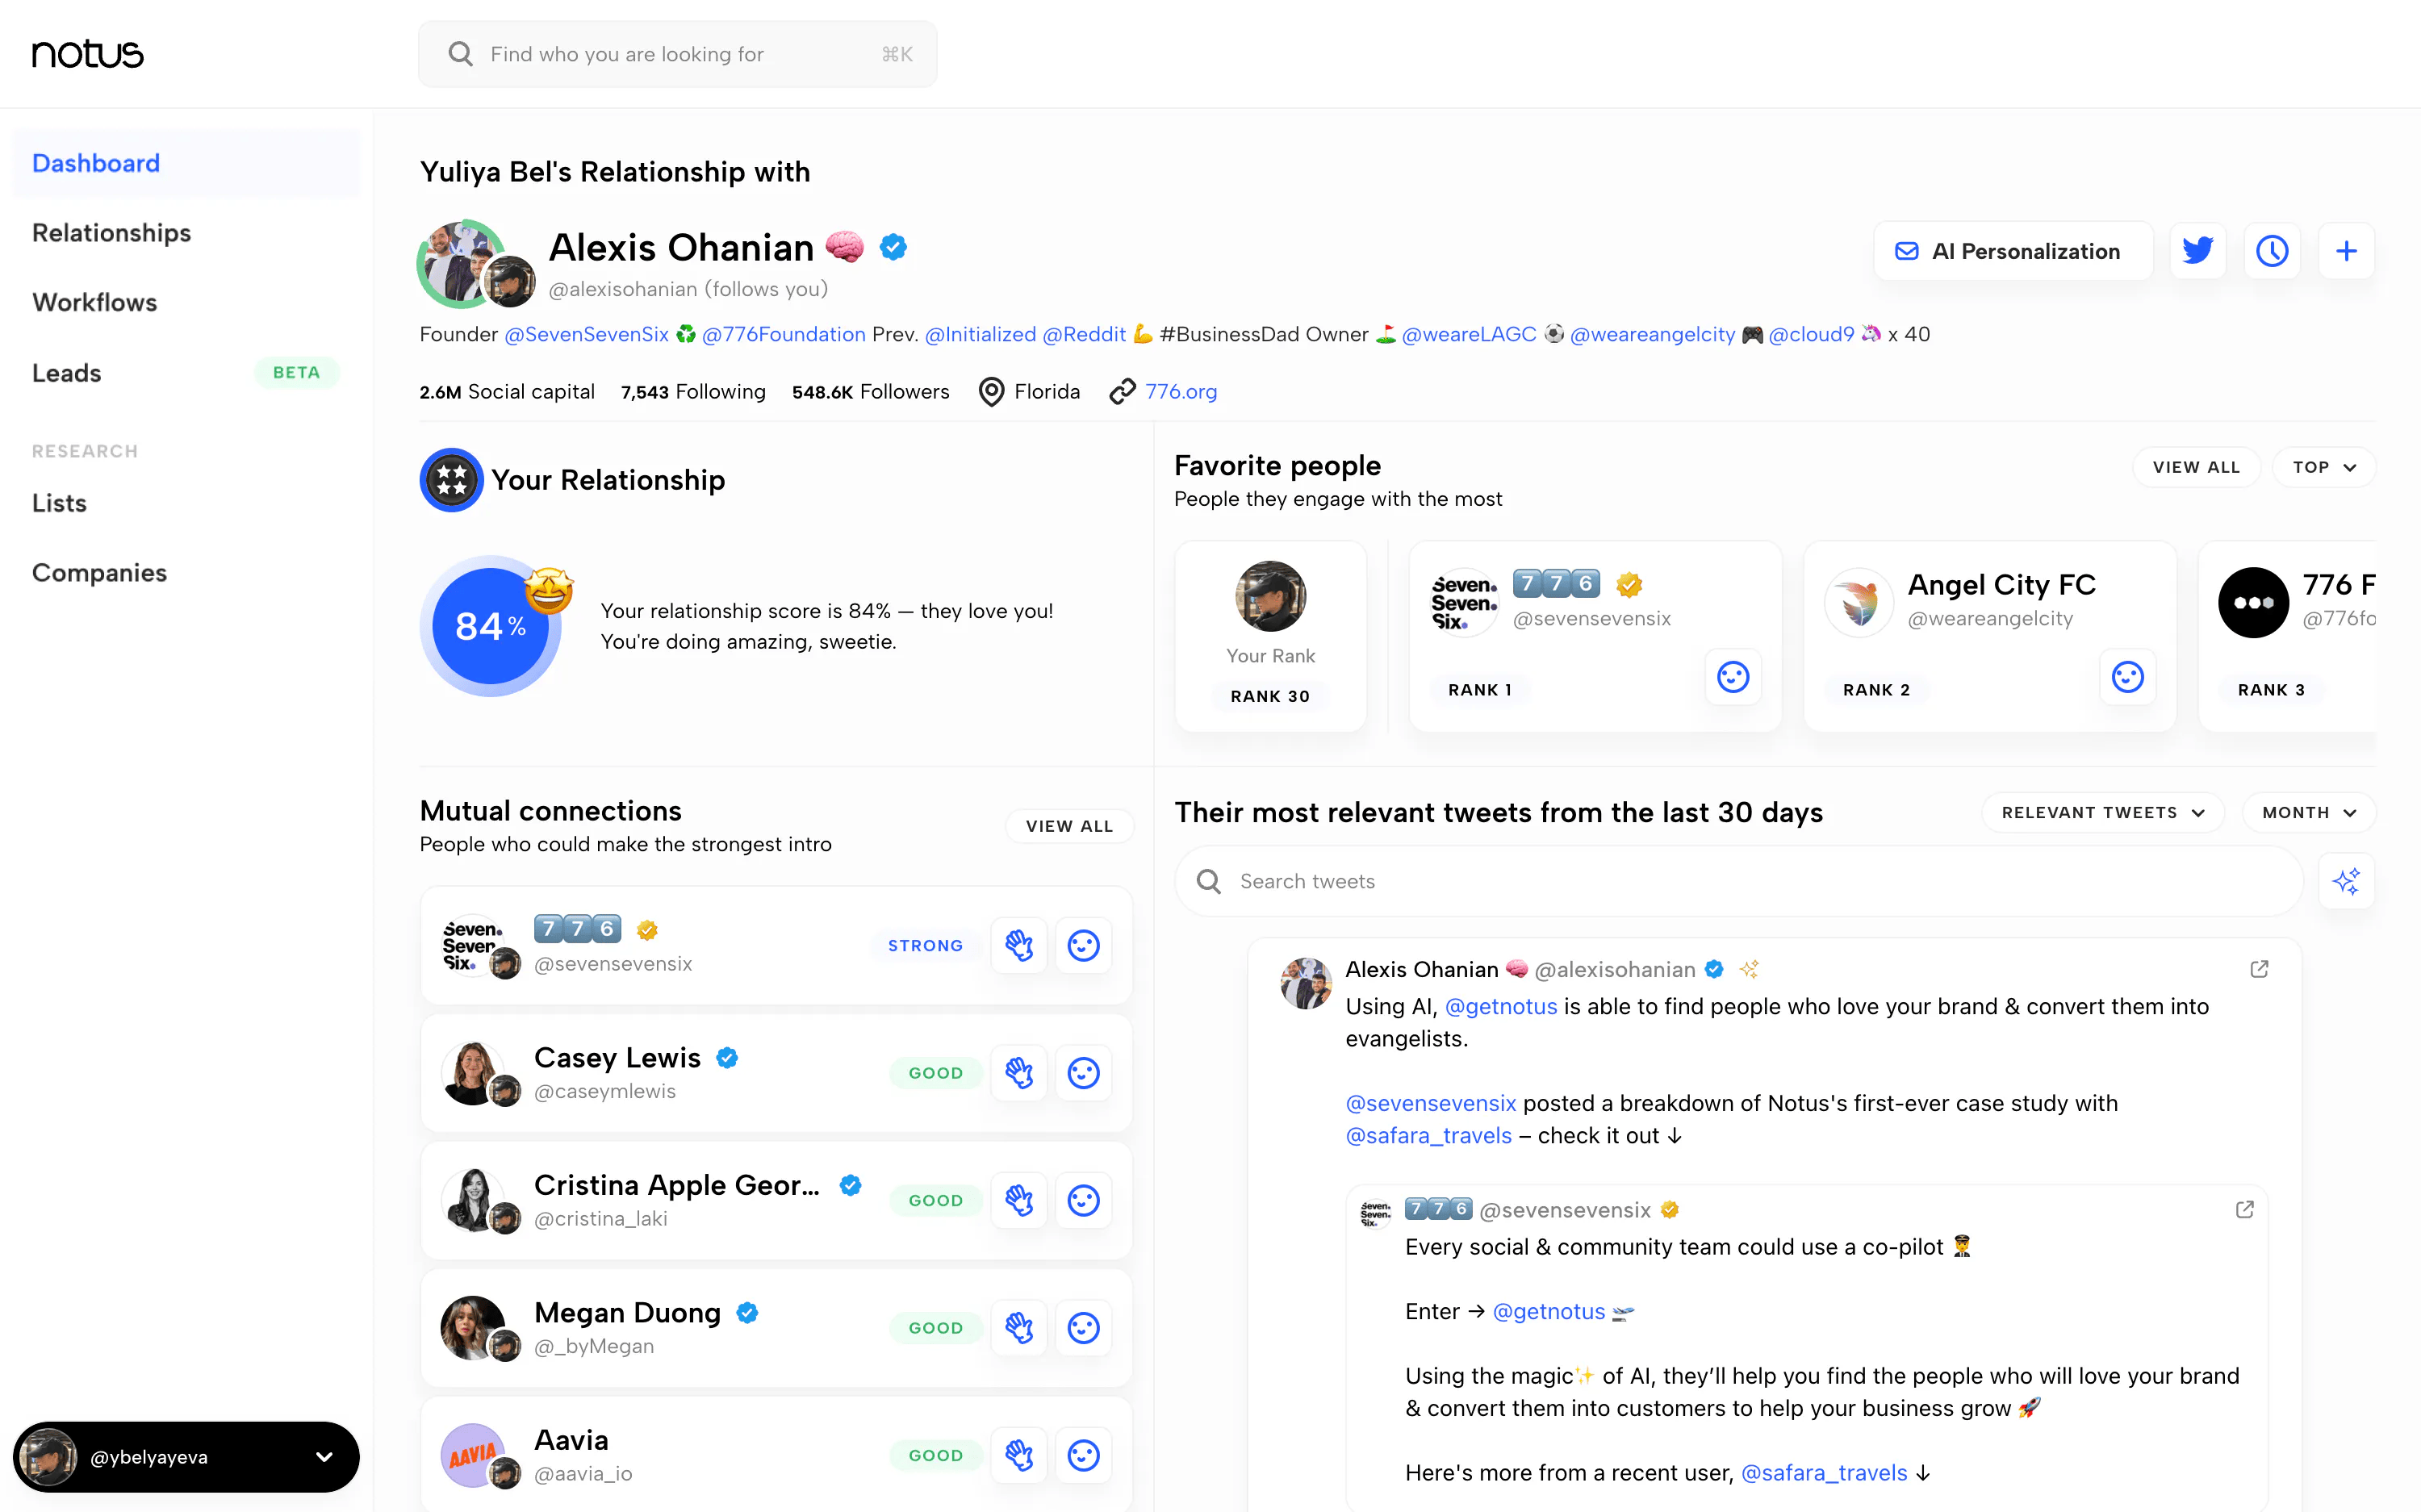Click smiley icon on Rank 1 favorite card

[x=1733, y=677]
